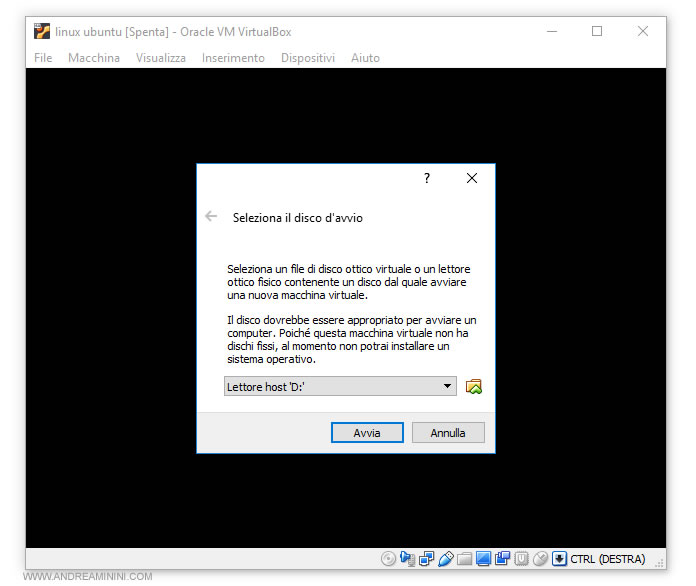Click the mouse integration status icon

(540, 559)
